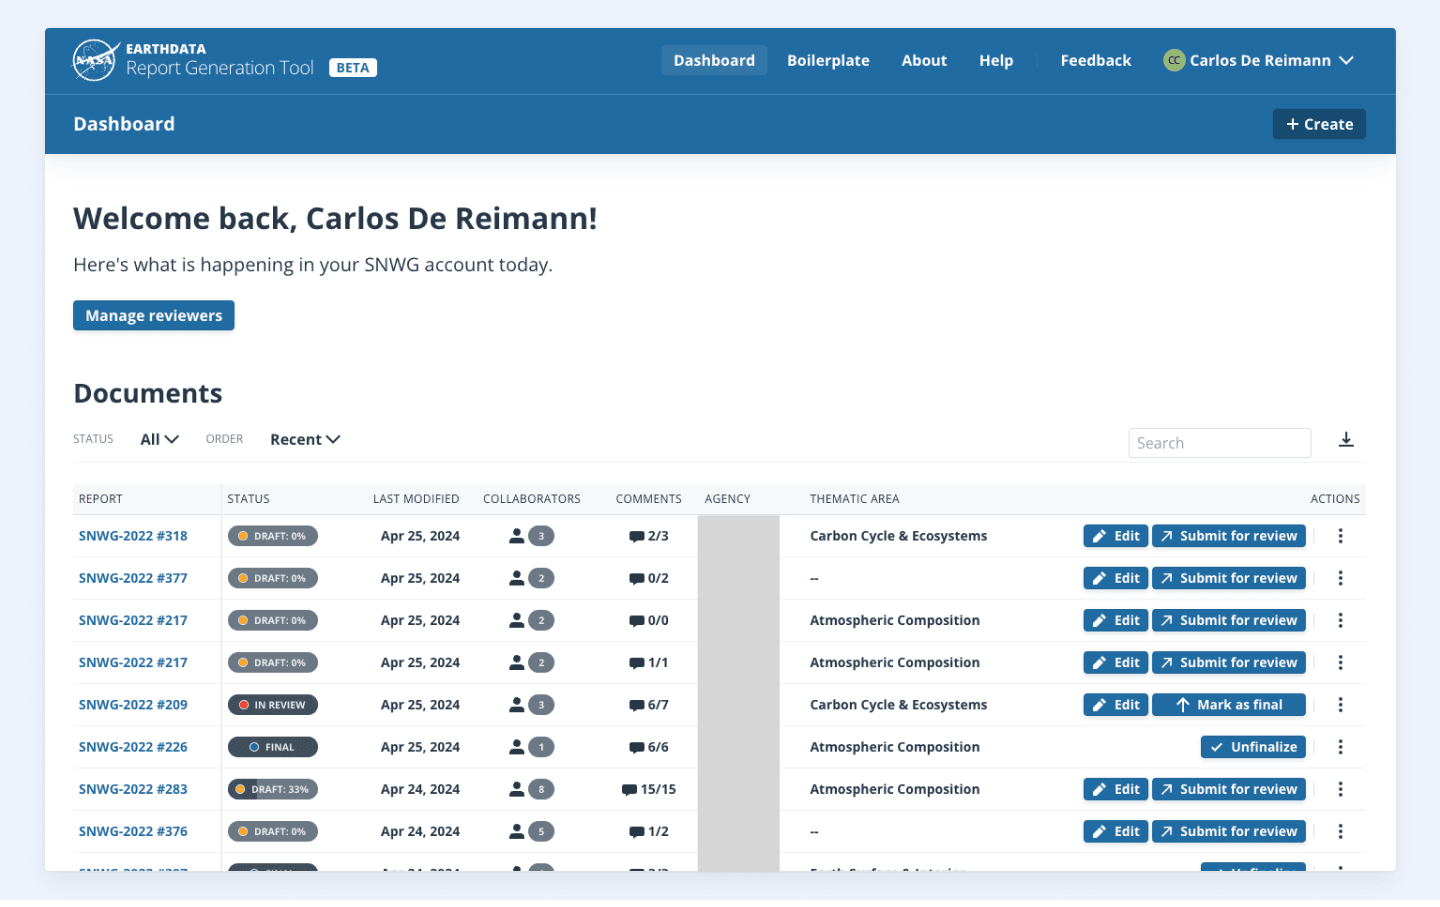This screenshot has width=1440, height=907.
Task: Open the three-dot menu for SNWG-2022 #209
Action: tap(1340, 705)
